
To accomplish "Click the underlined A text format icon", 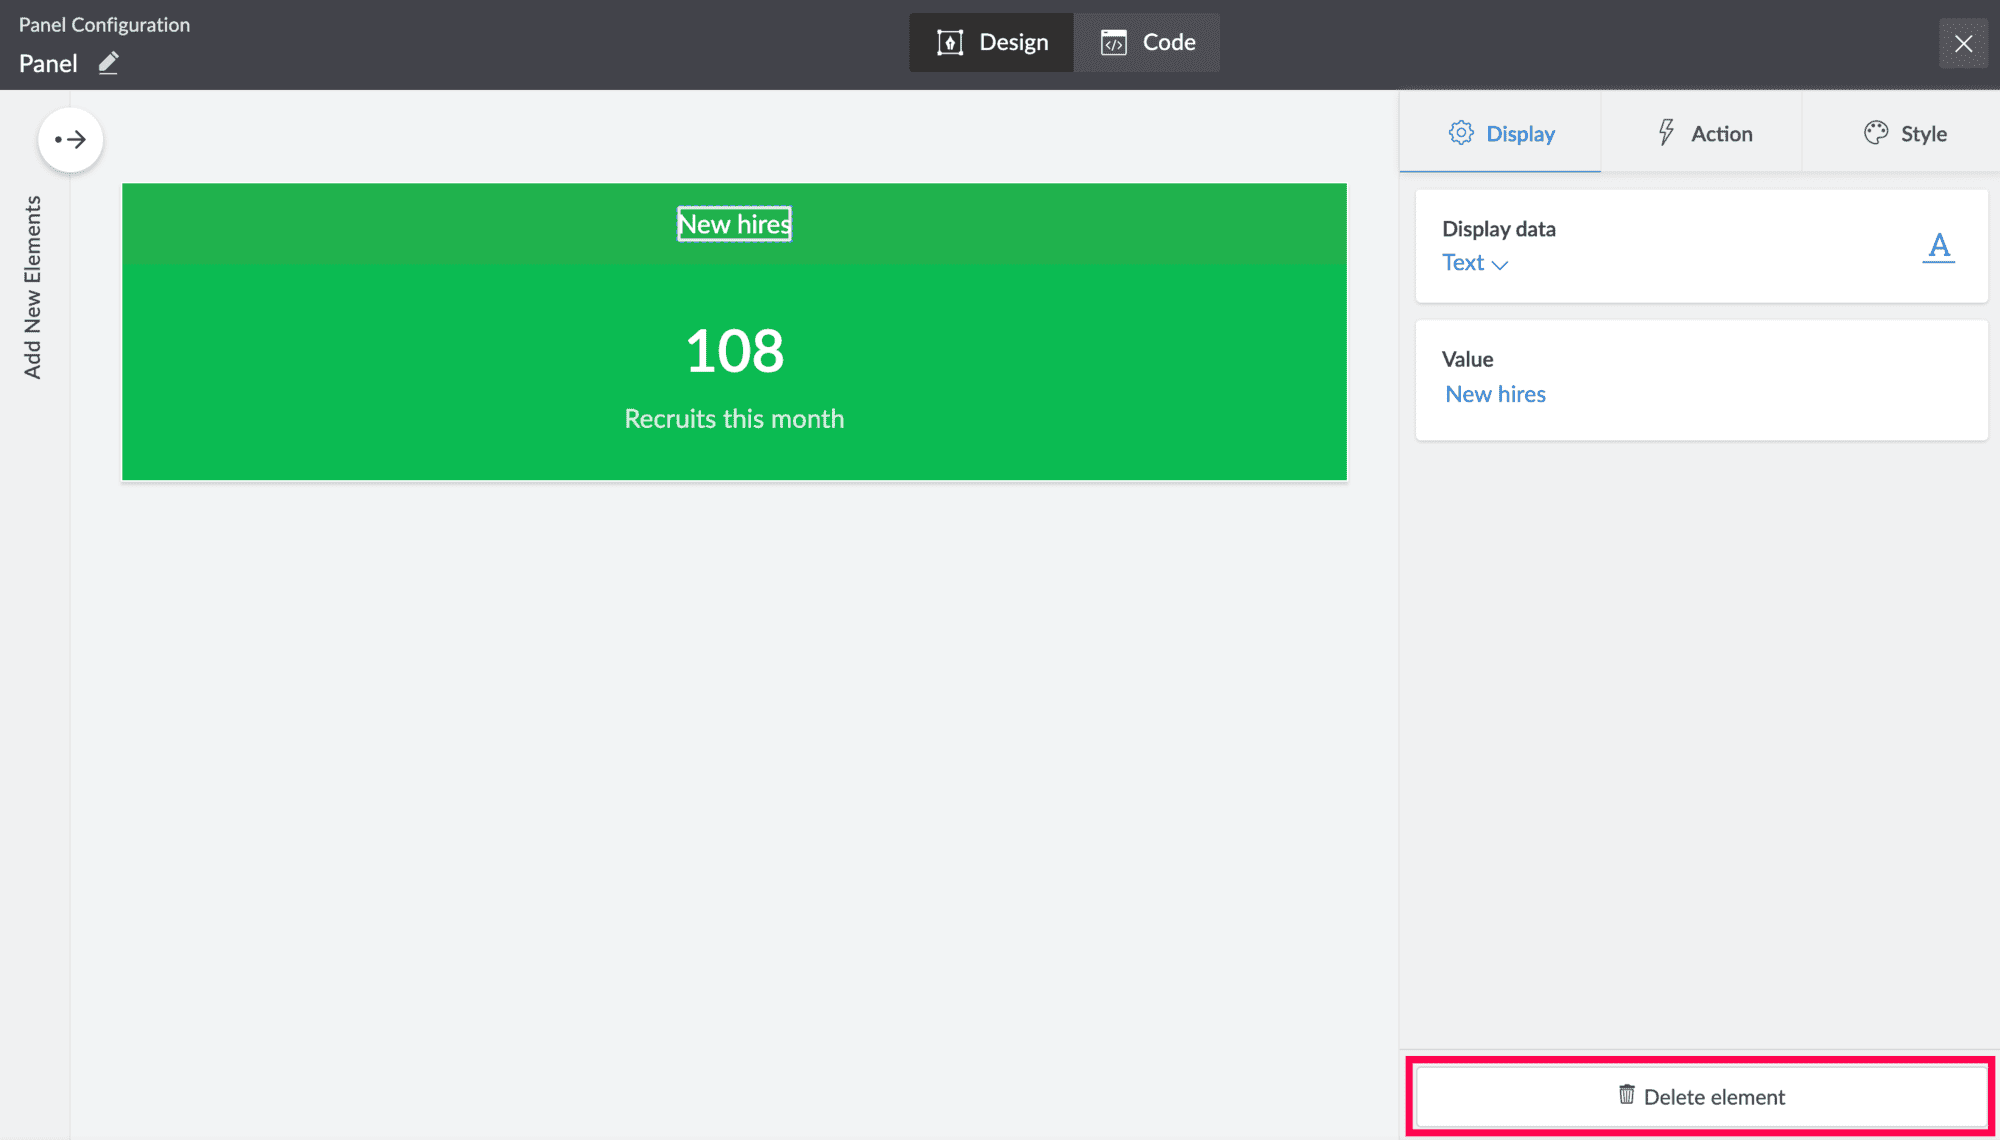I will click(1939, 246).
